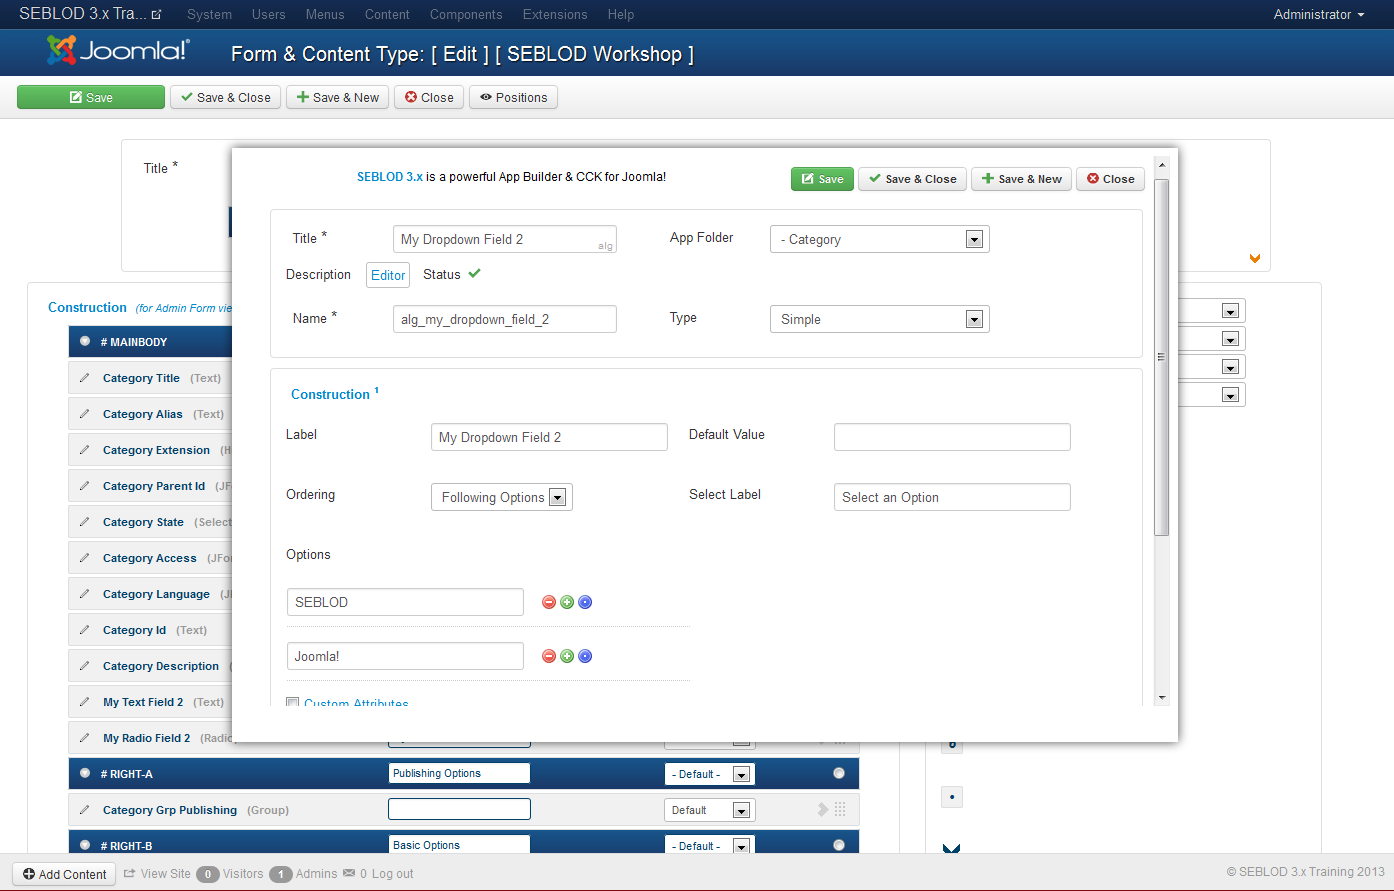Click the pencil icon beside Category Grp Publishing
The image size is (1394, 891).
(x=84, y=810)
